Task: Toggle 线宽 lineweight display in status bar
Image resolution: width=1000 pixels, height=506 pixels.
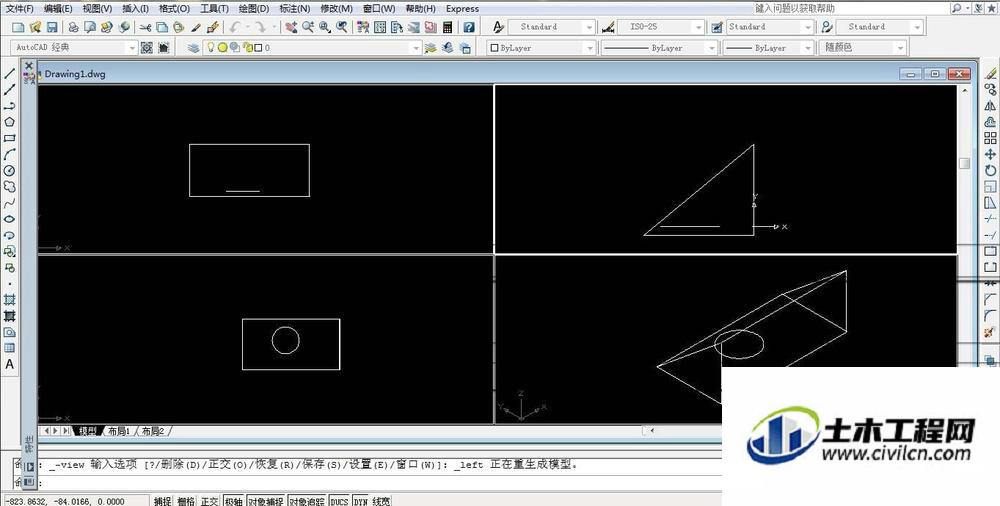Action: coord(381,502)
